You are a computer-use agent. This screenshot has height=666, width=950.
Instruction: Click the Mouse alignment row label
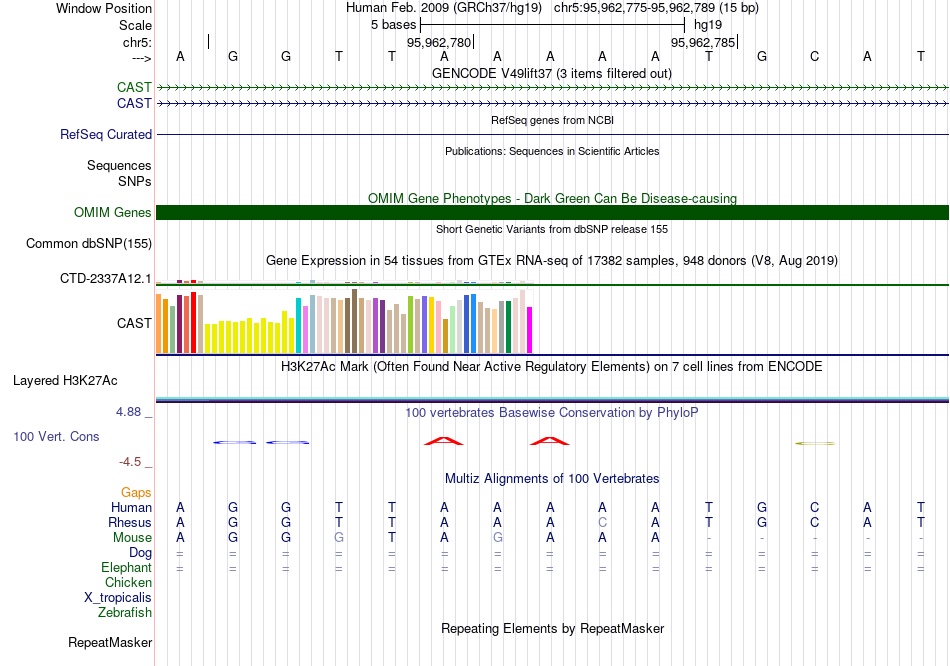point(132,538)
